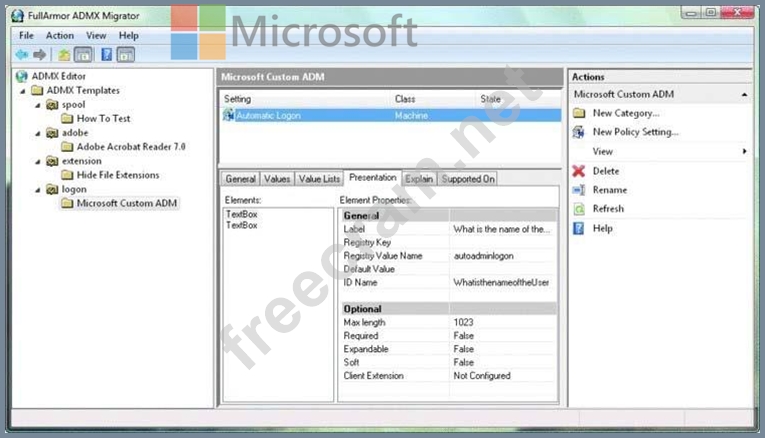Click the Rename action icon
Image resolution: width=765 pixels, height=438 pixels.
pos(579,190)
